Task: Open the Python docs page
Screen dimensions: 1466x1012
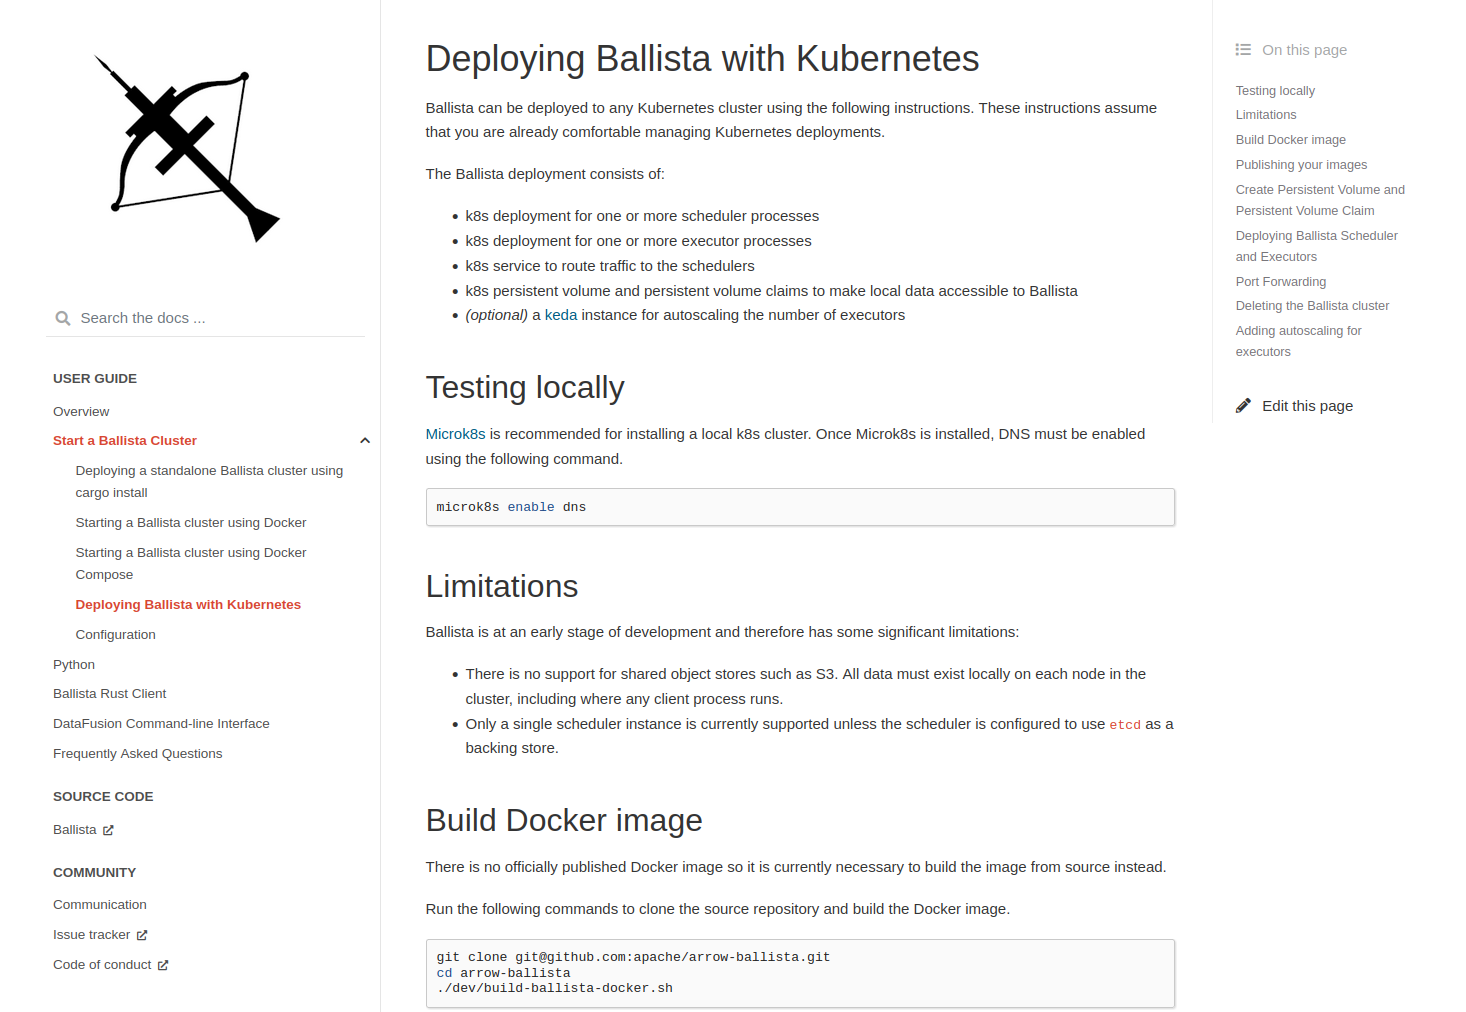Action: [x=74, y=665]
